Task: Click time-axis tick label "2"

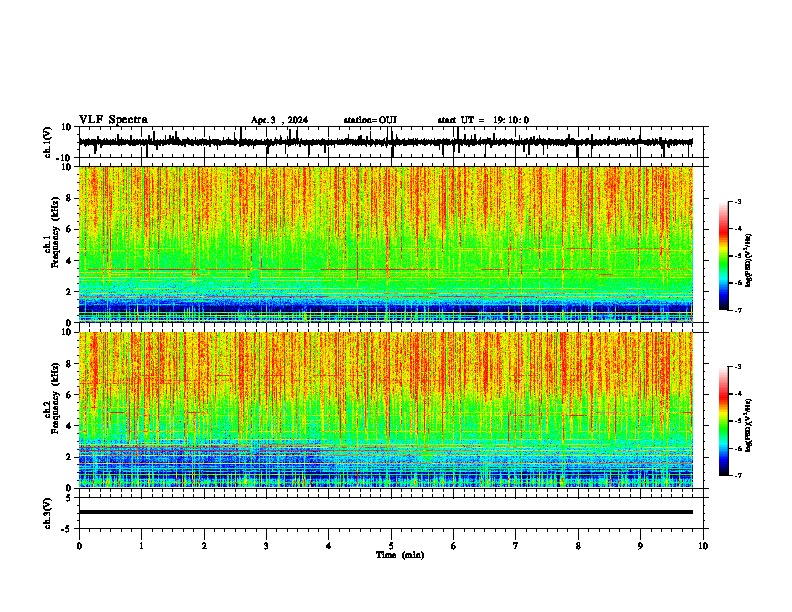Action: [204, 546]
